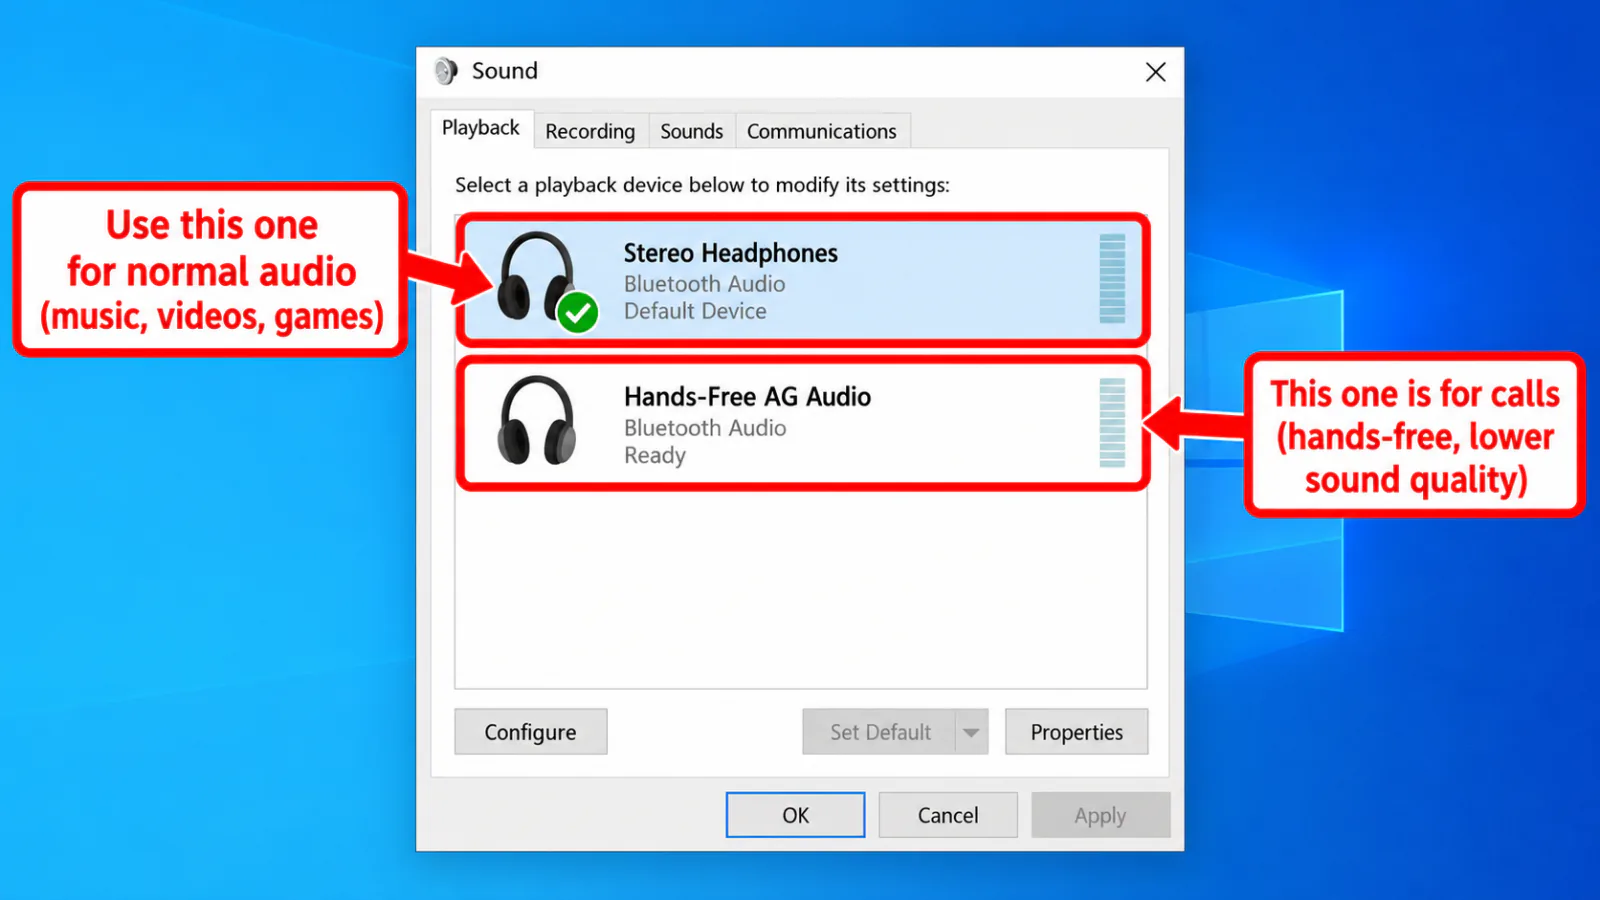The height and width of the screenshot is (900, 1600).
Task: Click the Apply button
Action: (x=1100, y=815)
